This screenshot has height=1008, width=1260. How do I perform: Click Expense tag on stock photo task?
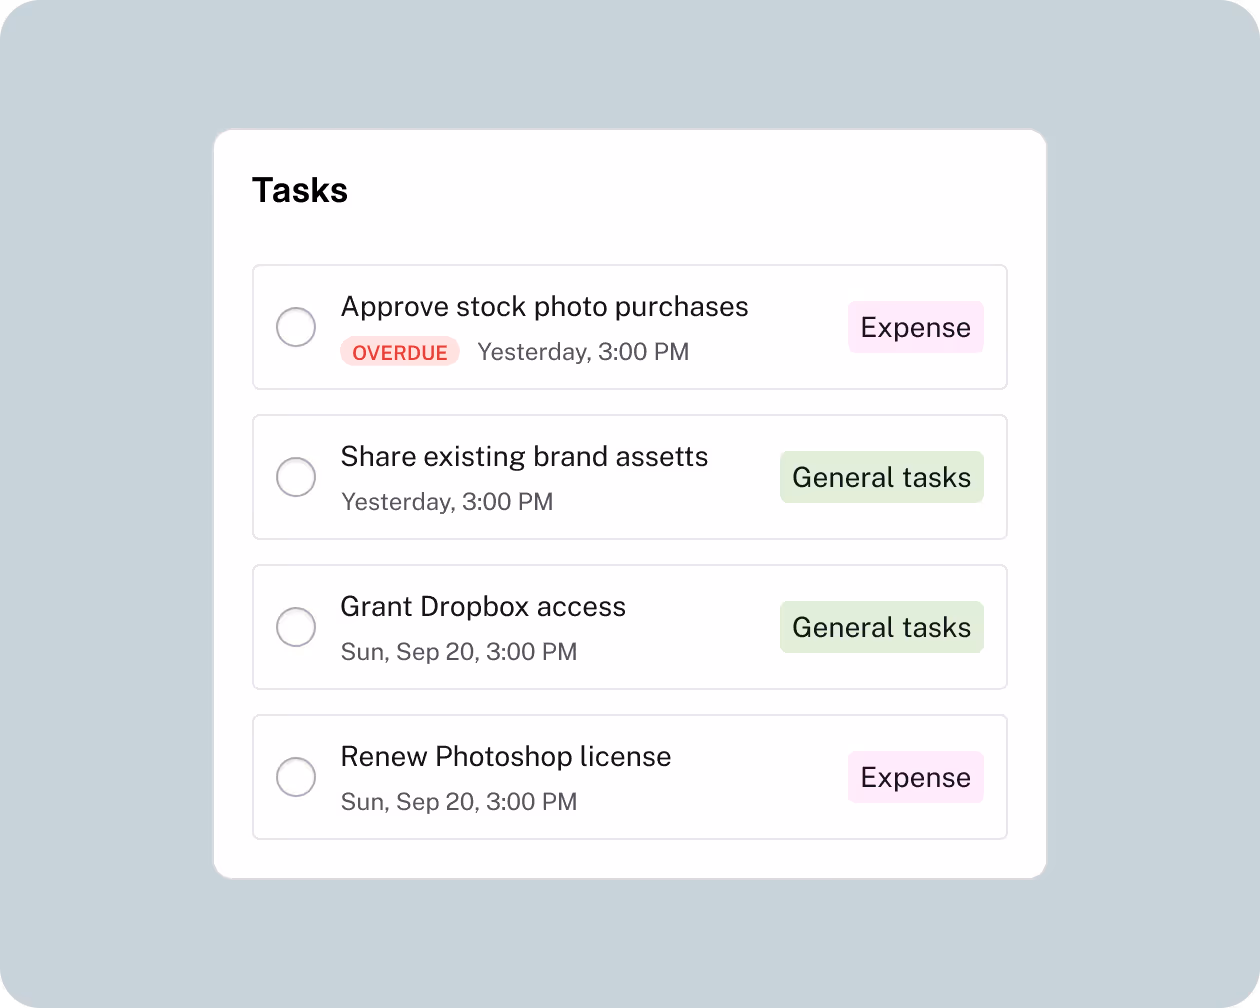[x=915, y=327]
